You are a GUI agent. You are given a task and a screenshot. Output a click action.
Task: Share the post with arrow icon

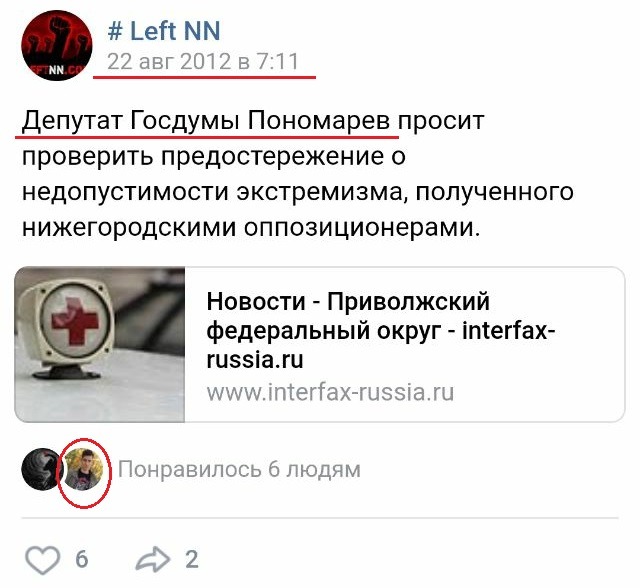tap(153, 559)
